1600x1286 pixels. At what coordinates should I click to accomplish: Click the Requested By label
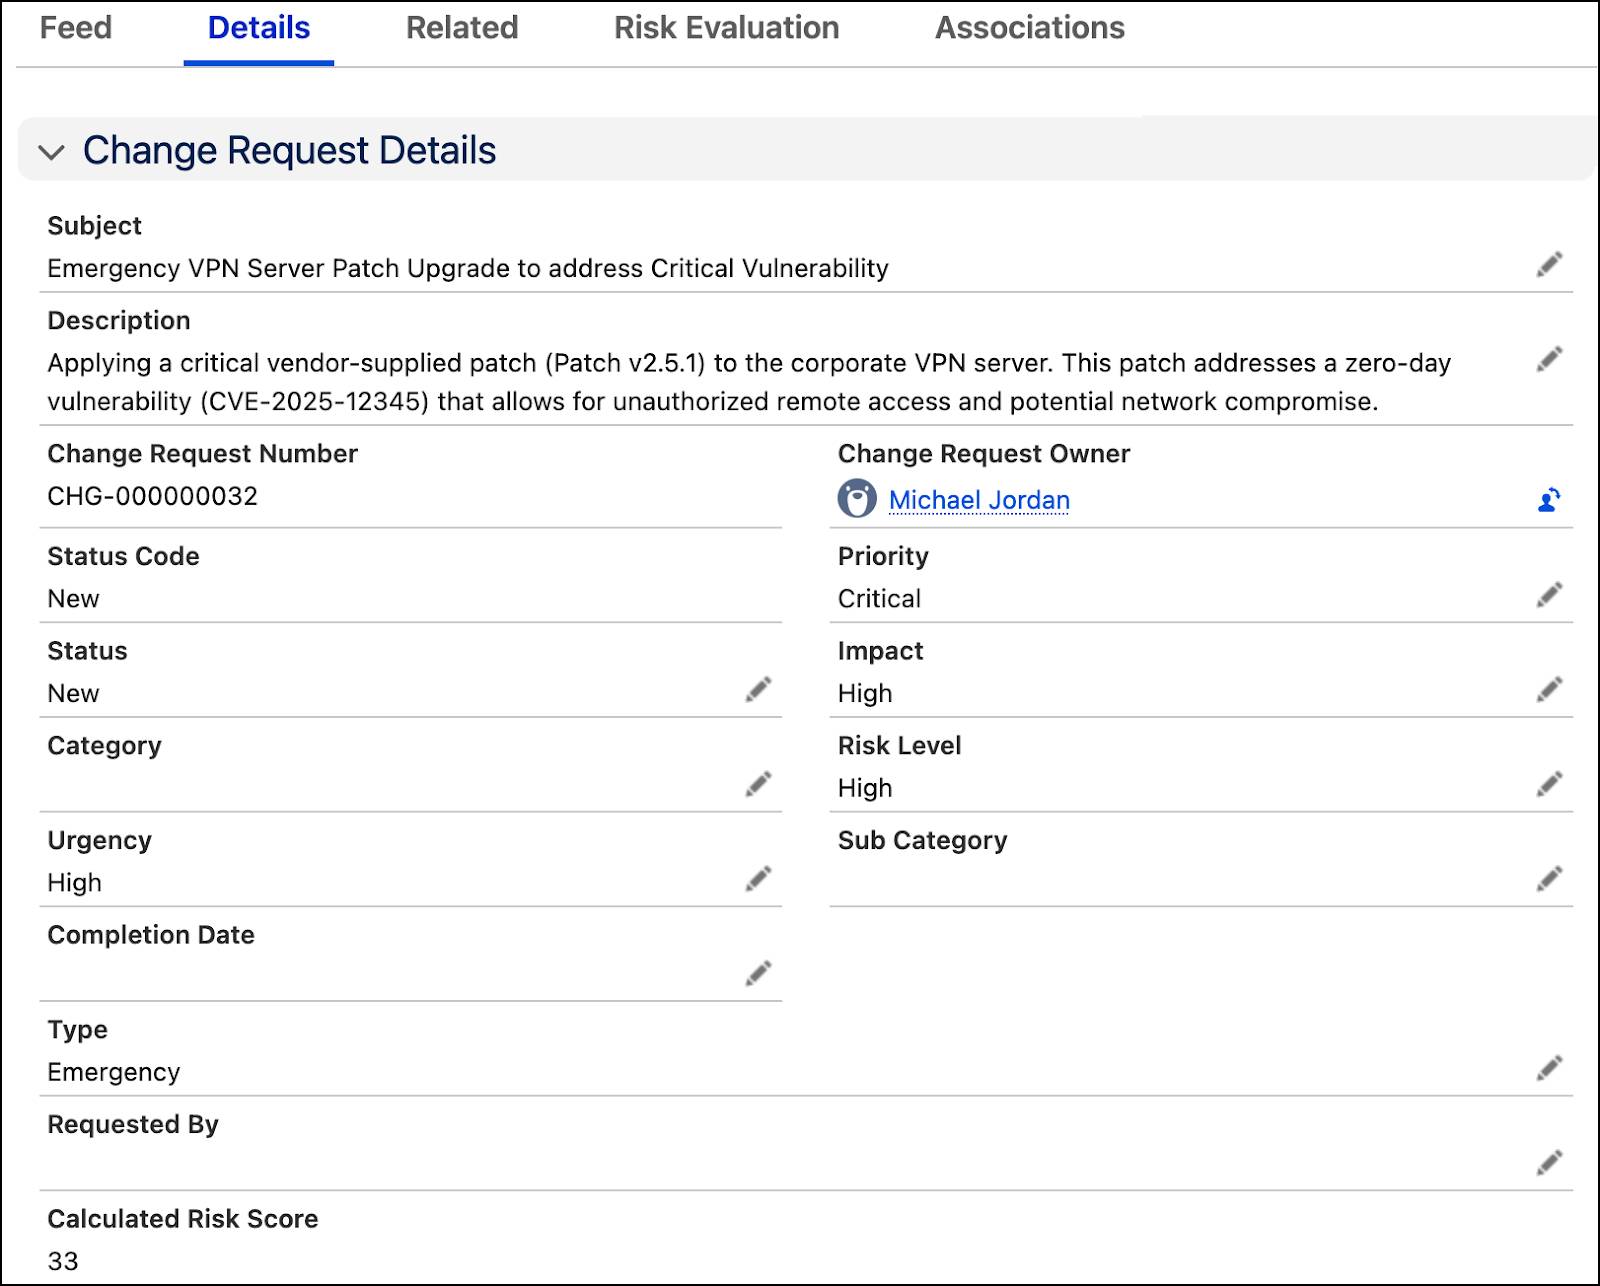pyautogui.click(x=133, y=1124)
